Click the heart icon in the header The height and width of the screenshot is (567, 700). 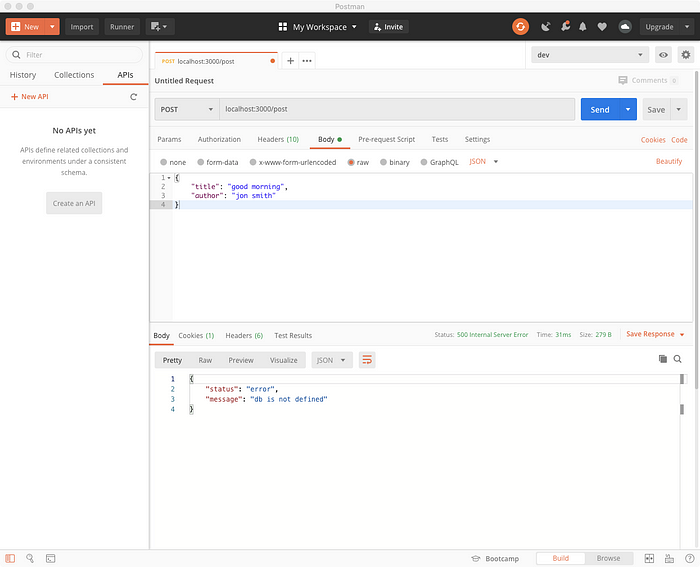(602, 27)
